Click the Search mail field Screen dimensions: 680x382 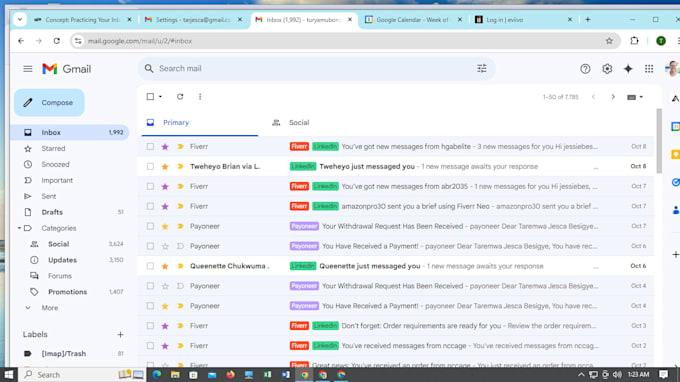pos(317,69)
